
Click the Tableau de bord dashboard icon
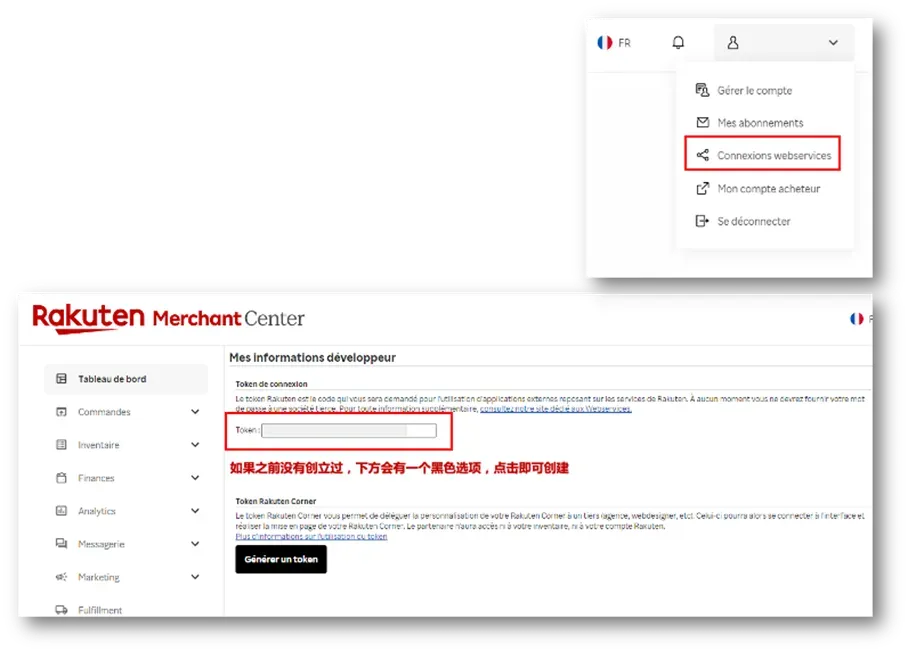(x=61, y=379)
